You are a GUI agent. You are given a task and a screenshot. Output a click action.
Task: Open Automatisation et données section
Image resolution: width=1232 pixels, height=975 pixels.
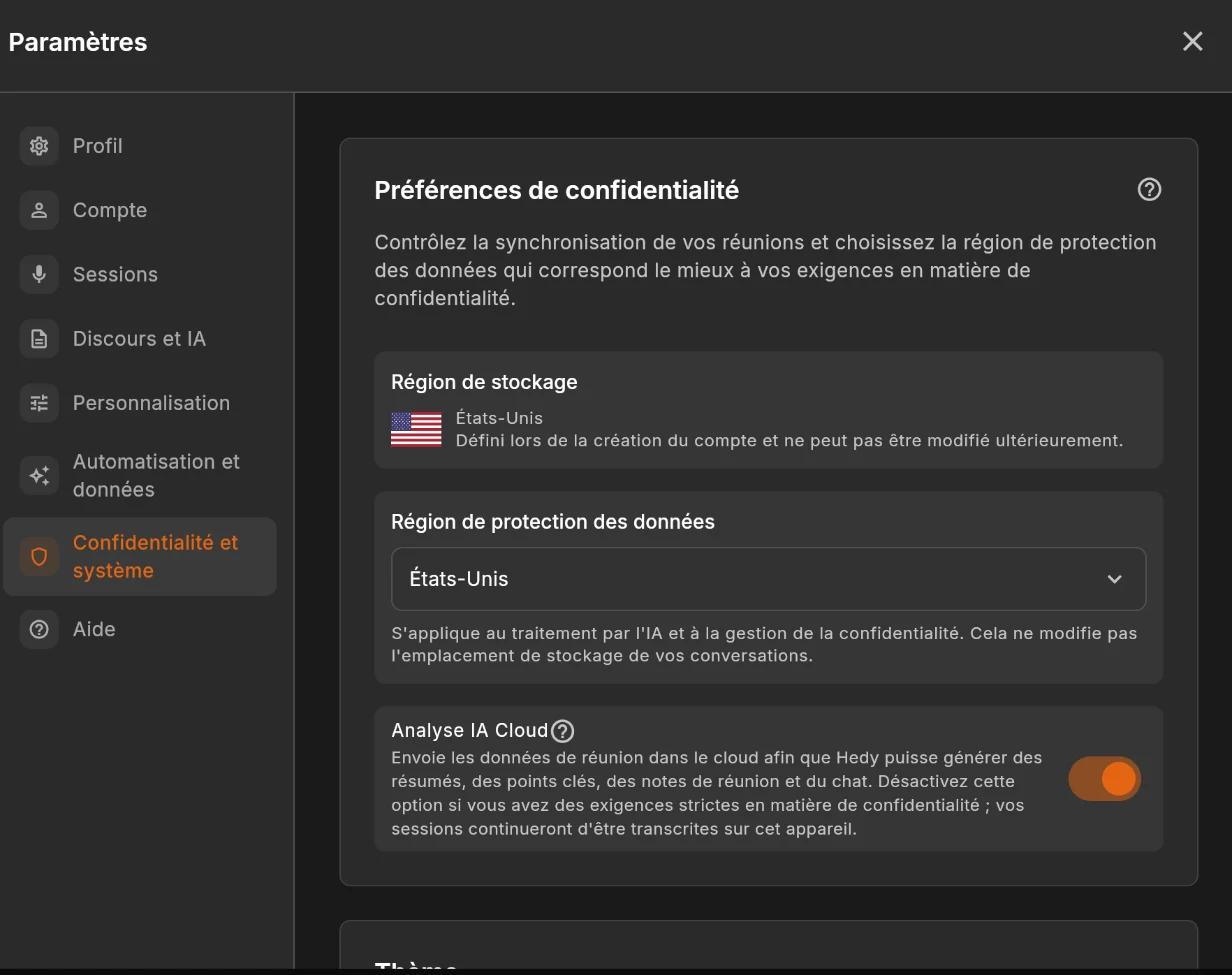[140, 476]
